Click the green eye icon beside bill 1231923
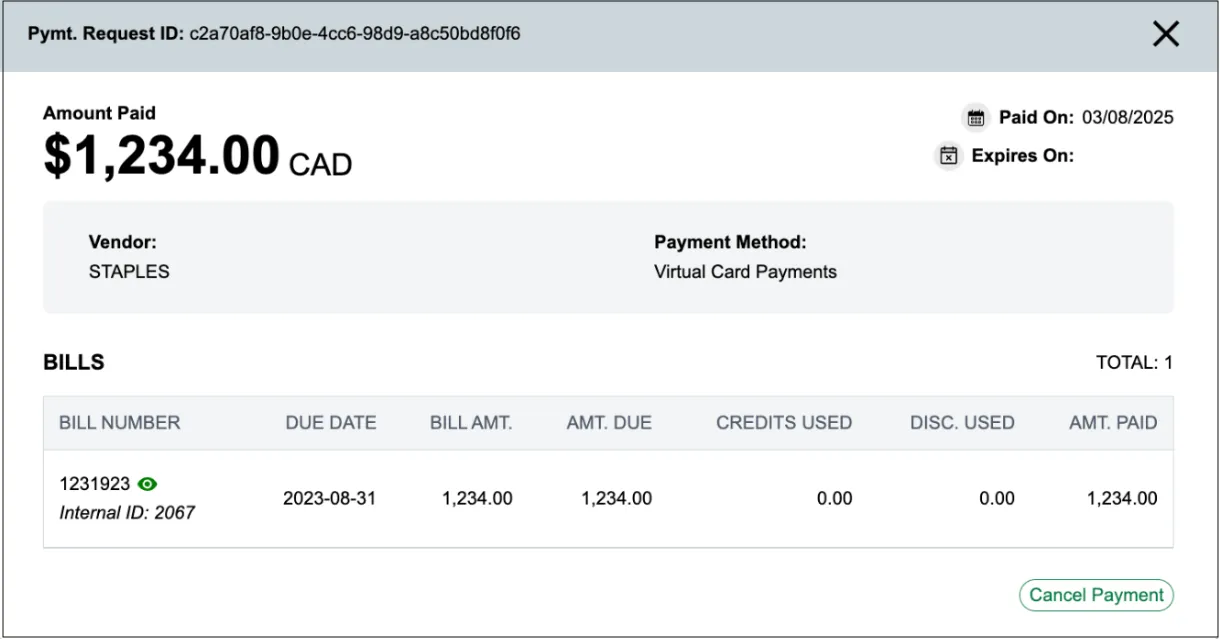The image size is (1220, 639). 148,484
